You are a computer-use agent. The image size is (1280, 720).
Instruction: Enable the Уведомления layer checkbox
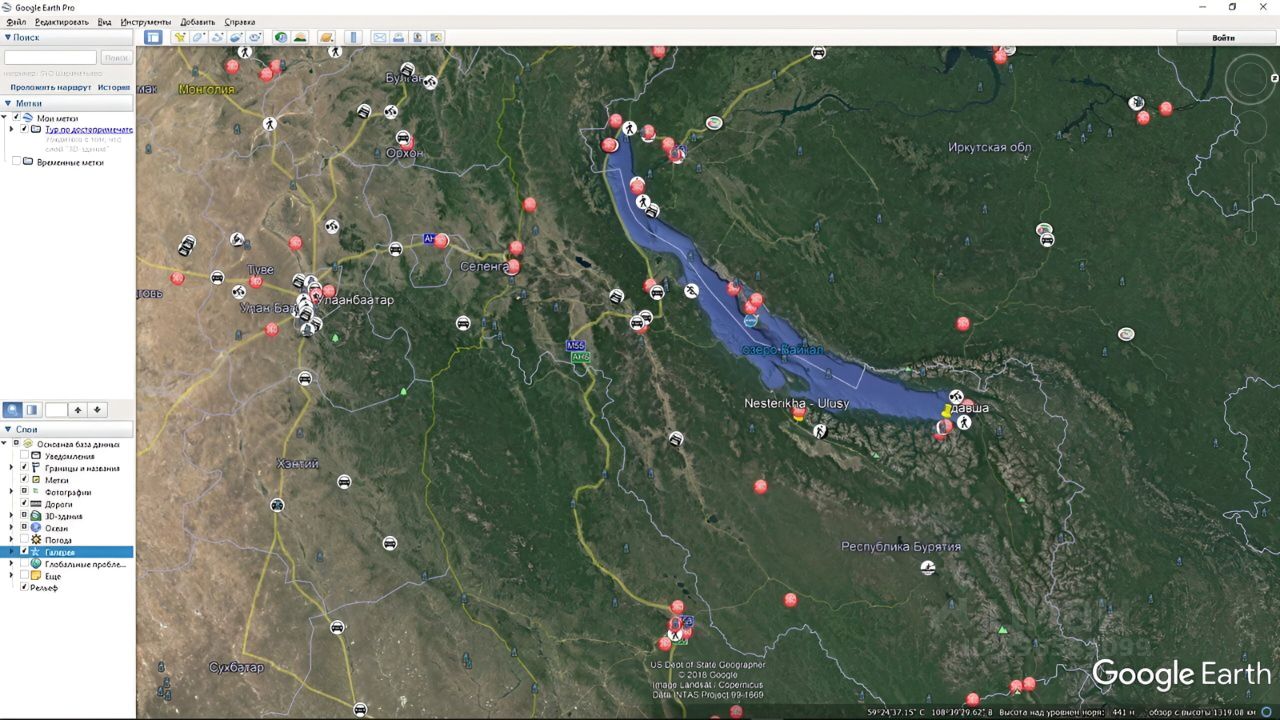24,456
